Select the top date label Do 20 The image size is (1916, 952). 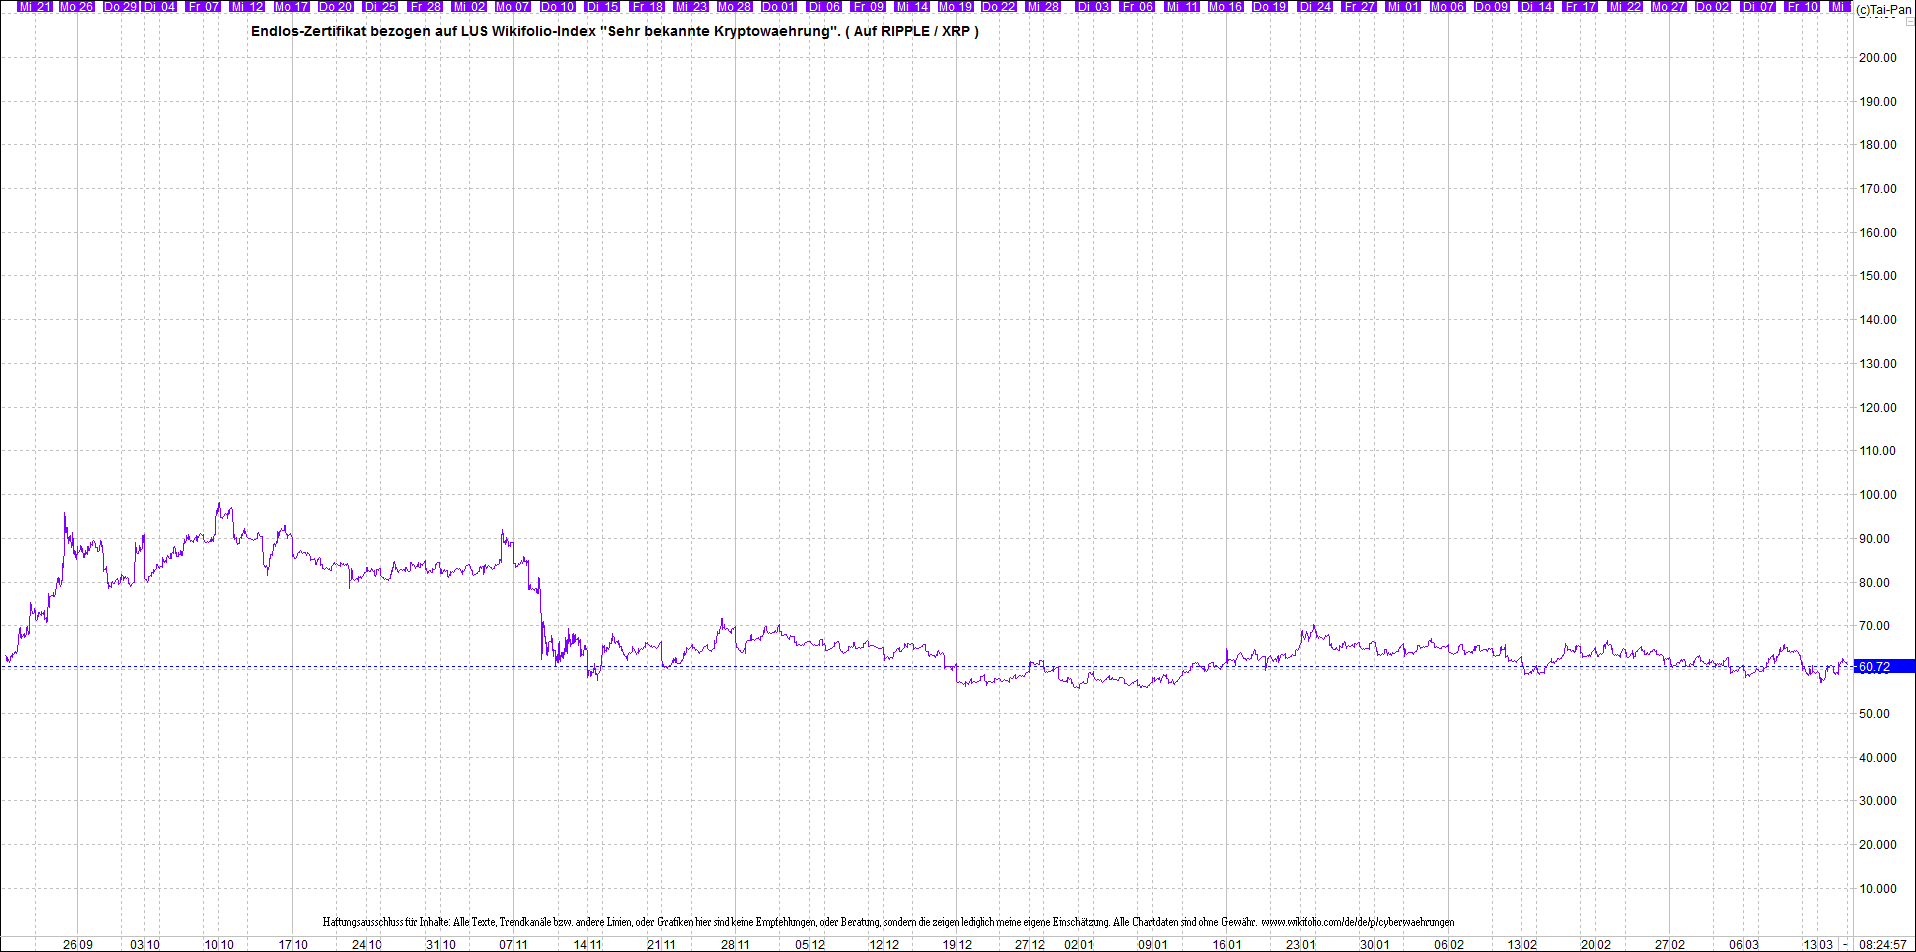pyautogui.click(x=336, y=6)
